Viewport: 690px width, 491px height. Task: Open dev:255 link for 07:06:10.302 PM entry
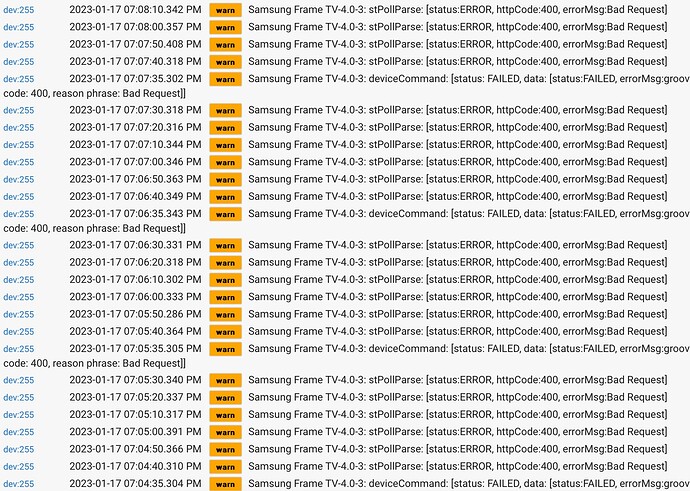tap(18, 280)
